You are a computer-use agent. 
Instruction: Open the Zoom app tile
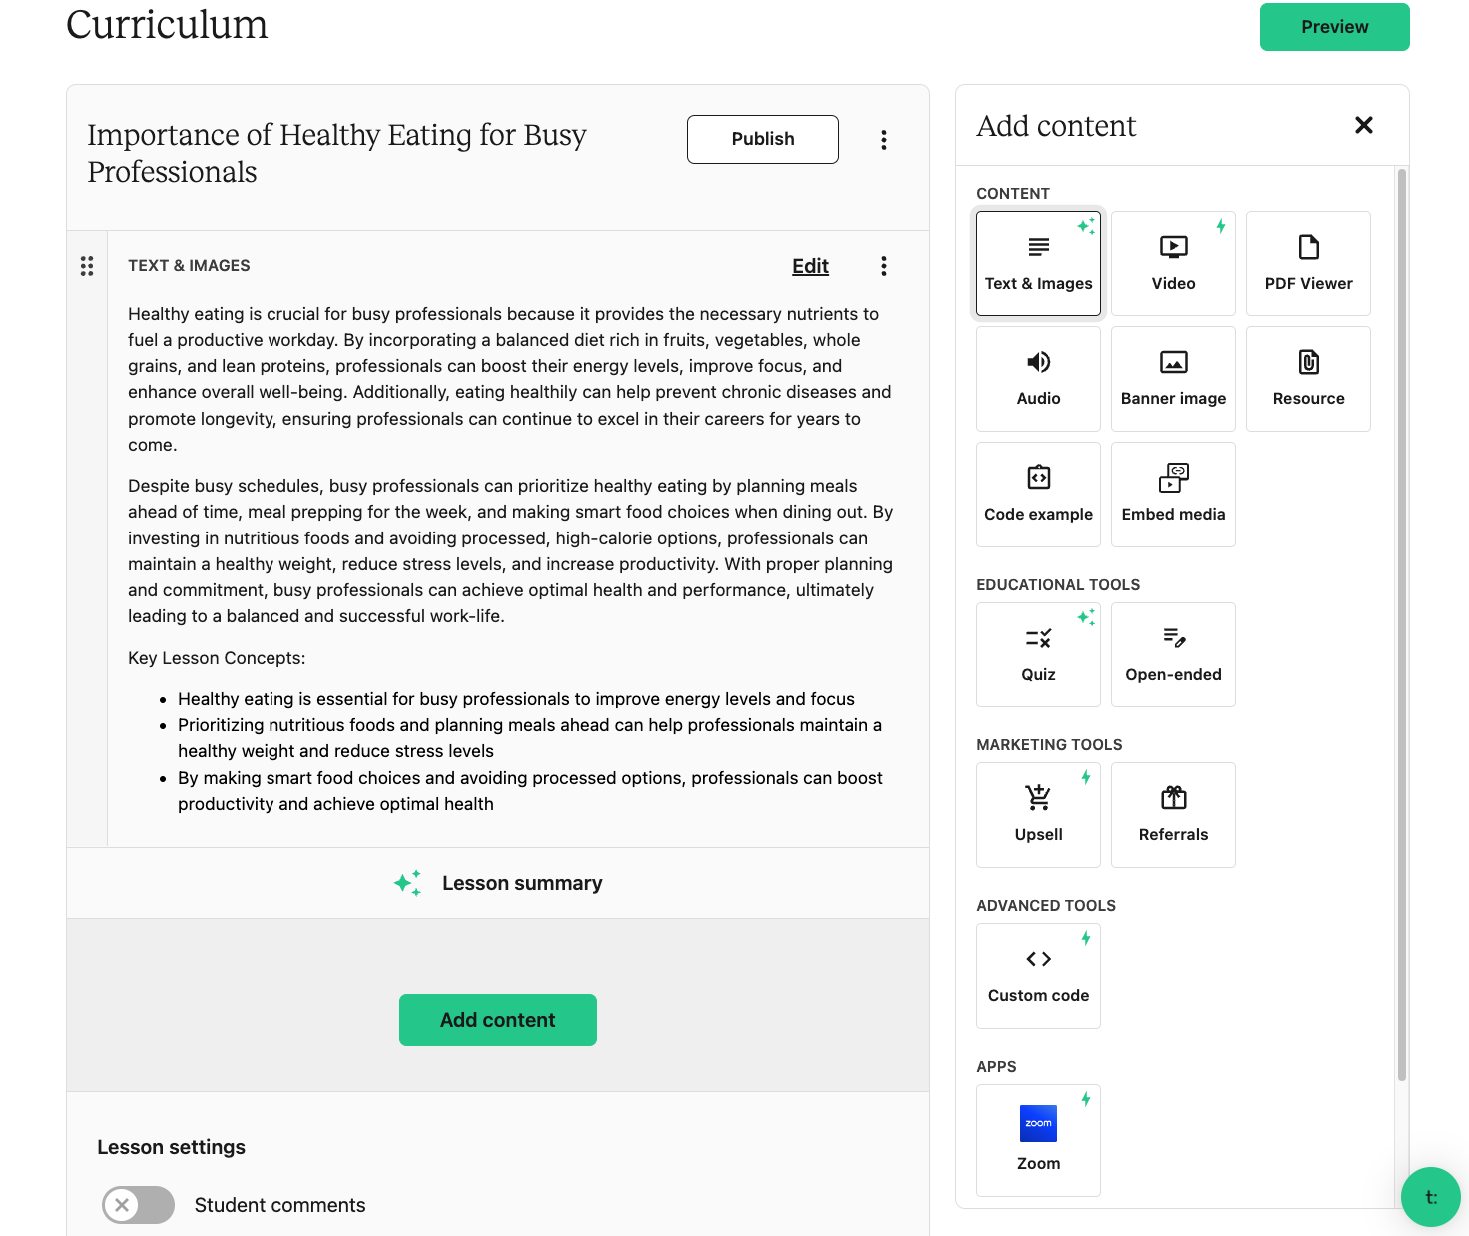(x=1038, y=1140)
